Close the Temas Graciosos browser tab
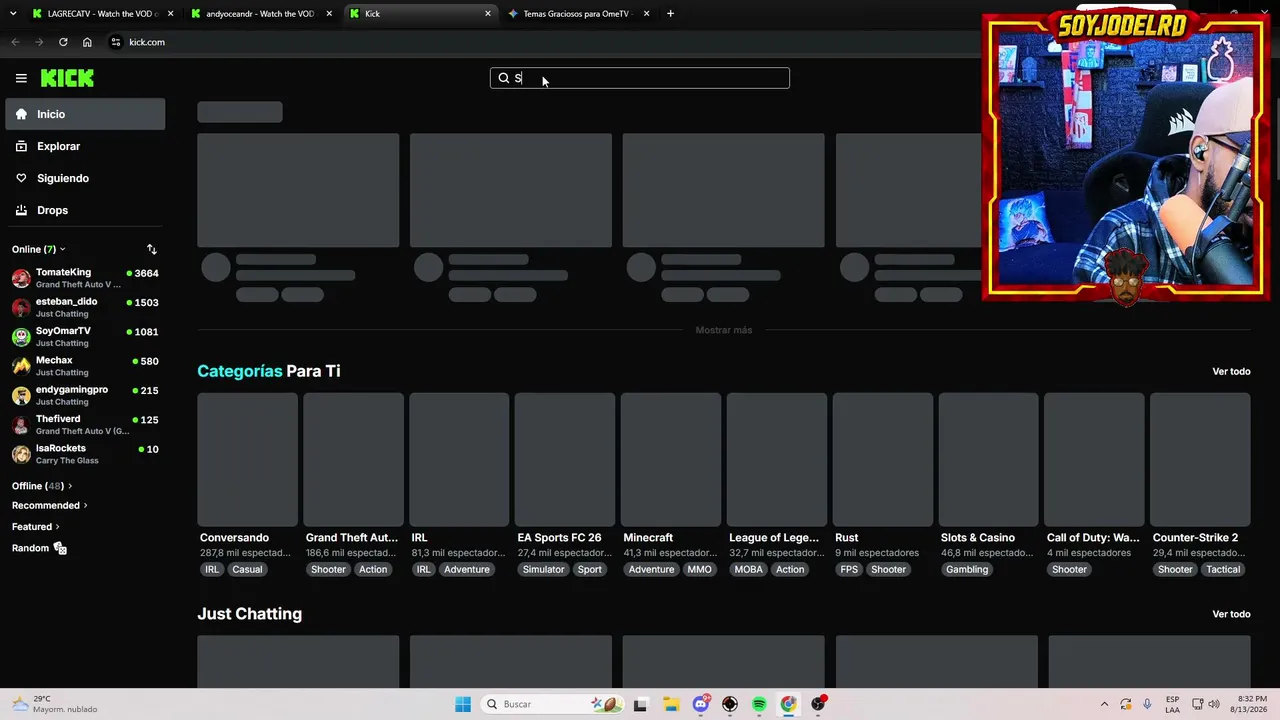The image size is (1280, 720). pos(646,14)
